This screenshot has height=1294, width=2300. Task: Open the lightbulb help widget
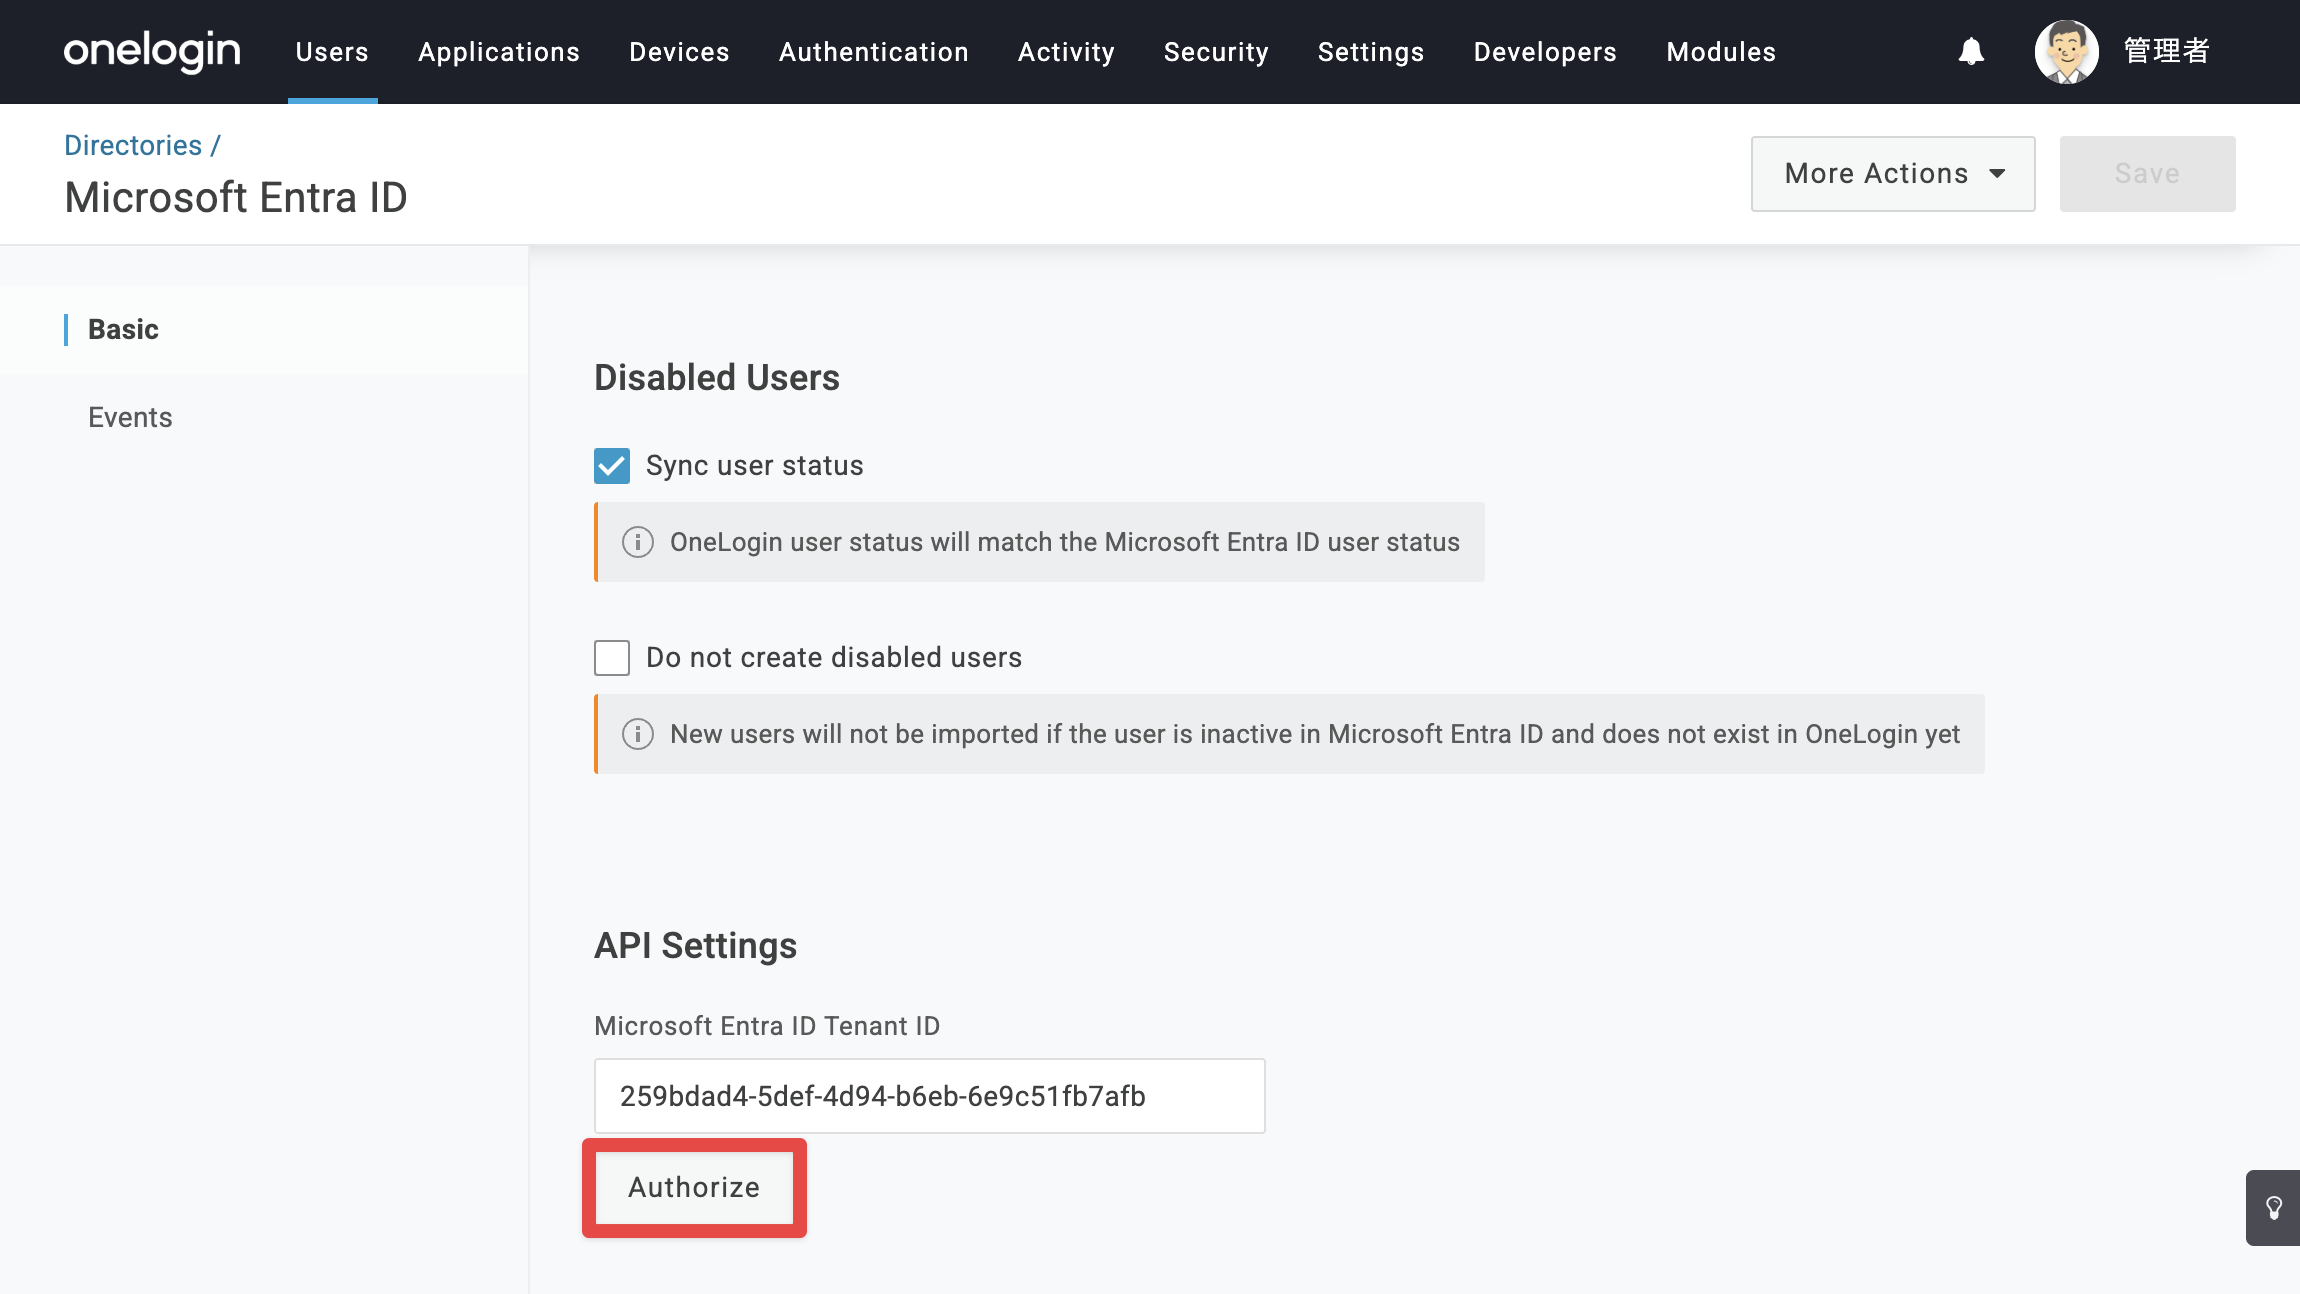point(2274,1208)
